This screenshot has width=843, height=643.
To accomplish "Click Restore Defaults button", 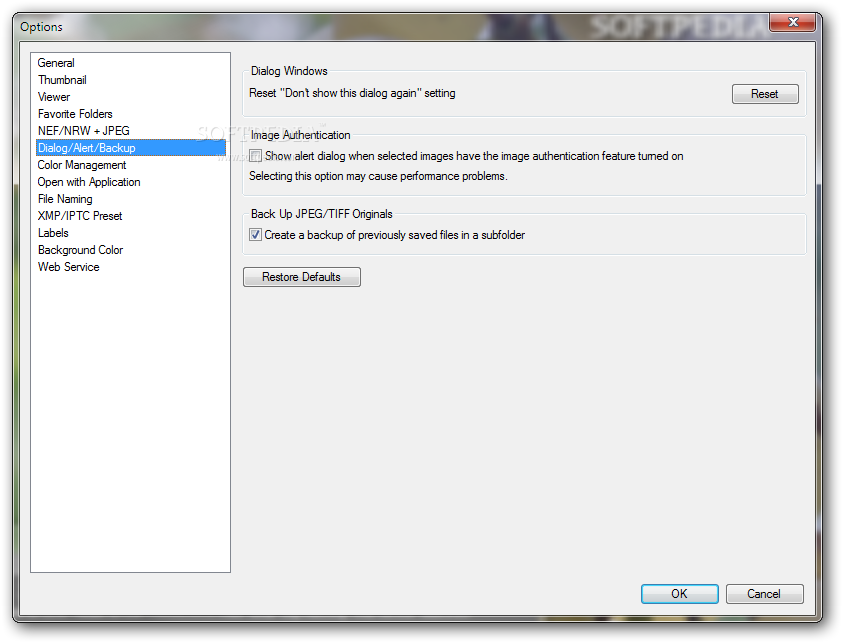I will (x=302, y=277).
